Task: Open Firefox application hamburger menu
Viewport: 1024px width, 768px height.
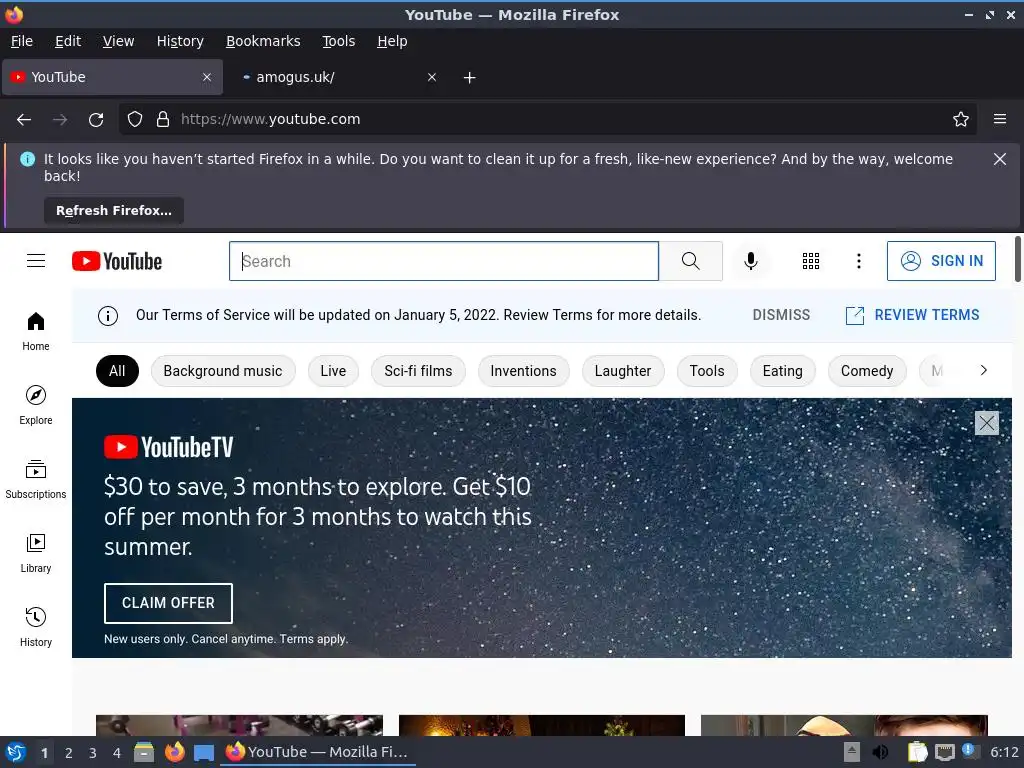Action: [1000, 120]
